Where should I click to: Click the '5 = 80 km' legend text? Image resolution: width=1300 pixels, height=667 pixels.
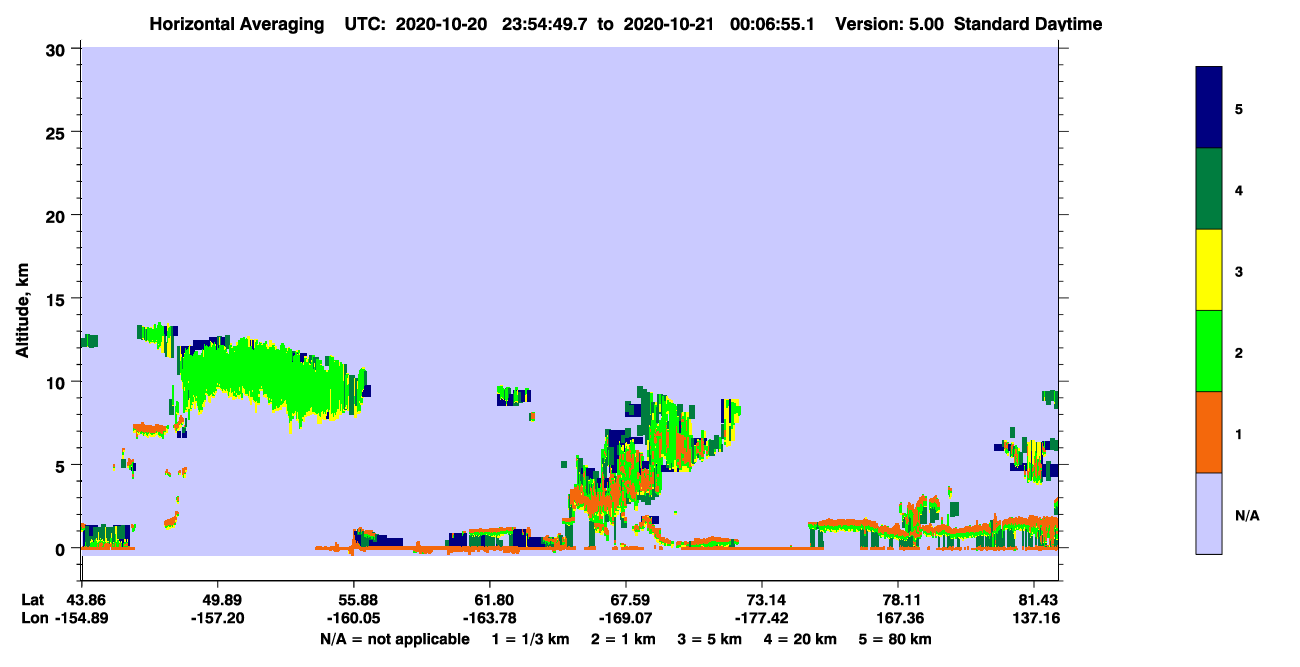(x=896, y=639)
